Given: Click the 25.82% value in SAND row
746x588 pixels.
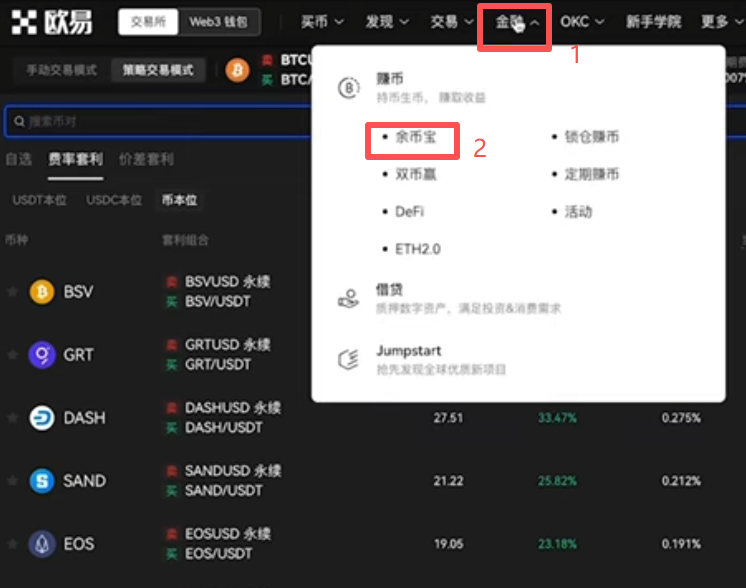Looking at the screenshot, I should (x=557, y=481).
